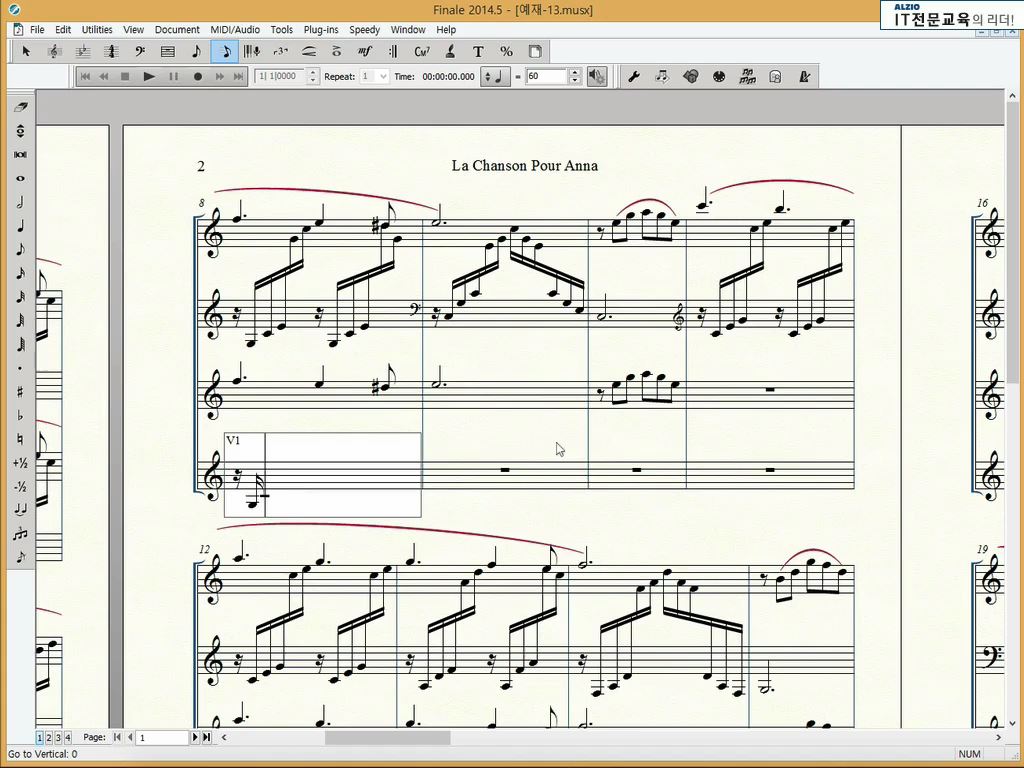
Task: Click the wrench setup icon
Action: (x=633, y=76)
